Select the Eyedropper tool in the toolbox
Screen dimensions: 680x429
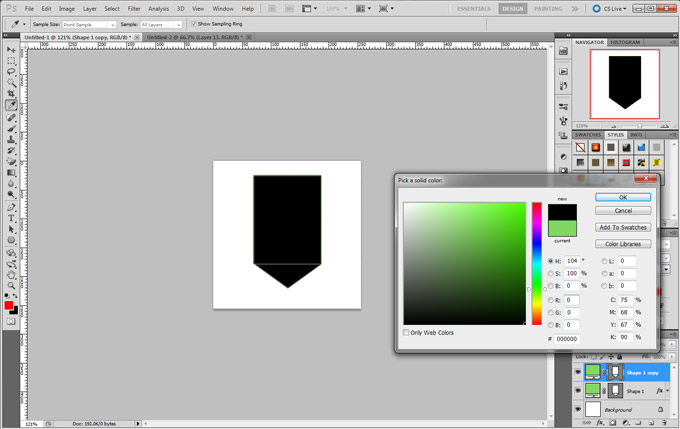[x=11, y=105]
